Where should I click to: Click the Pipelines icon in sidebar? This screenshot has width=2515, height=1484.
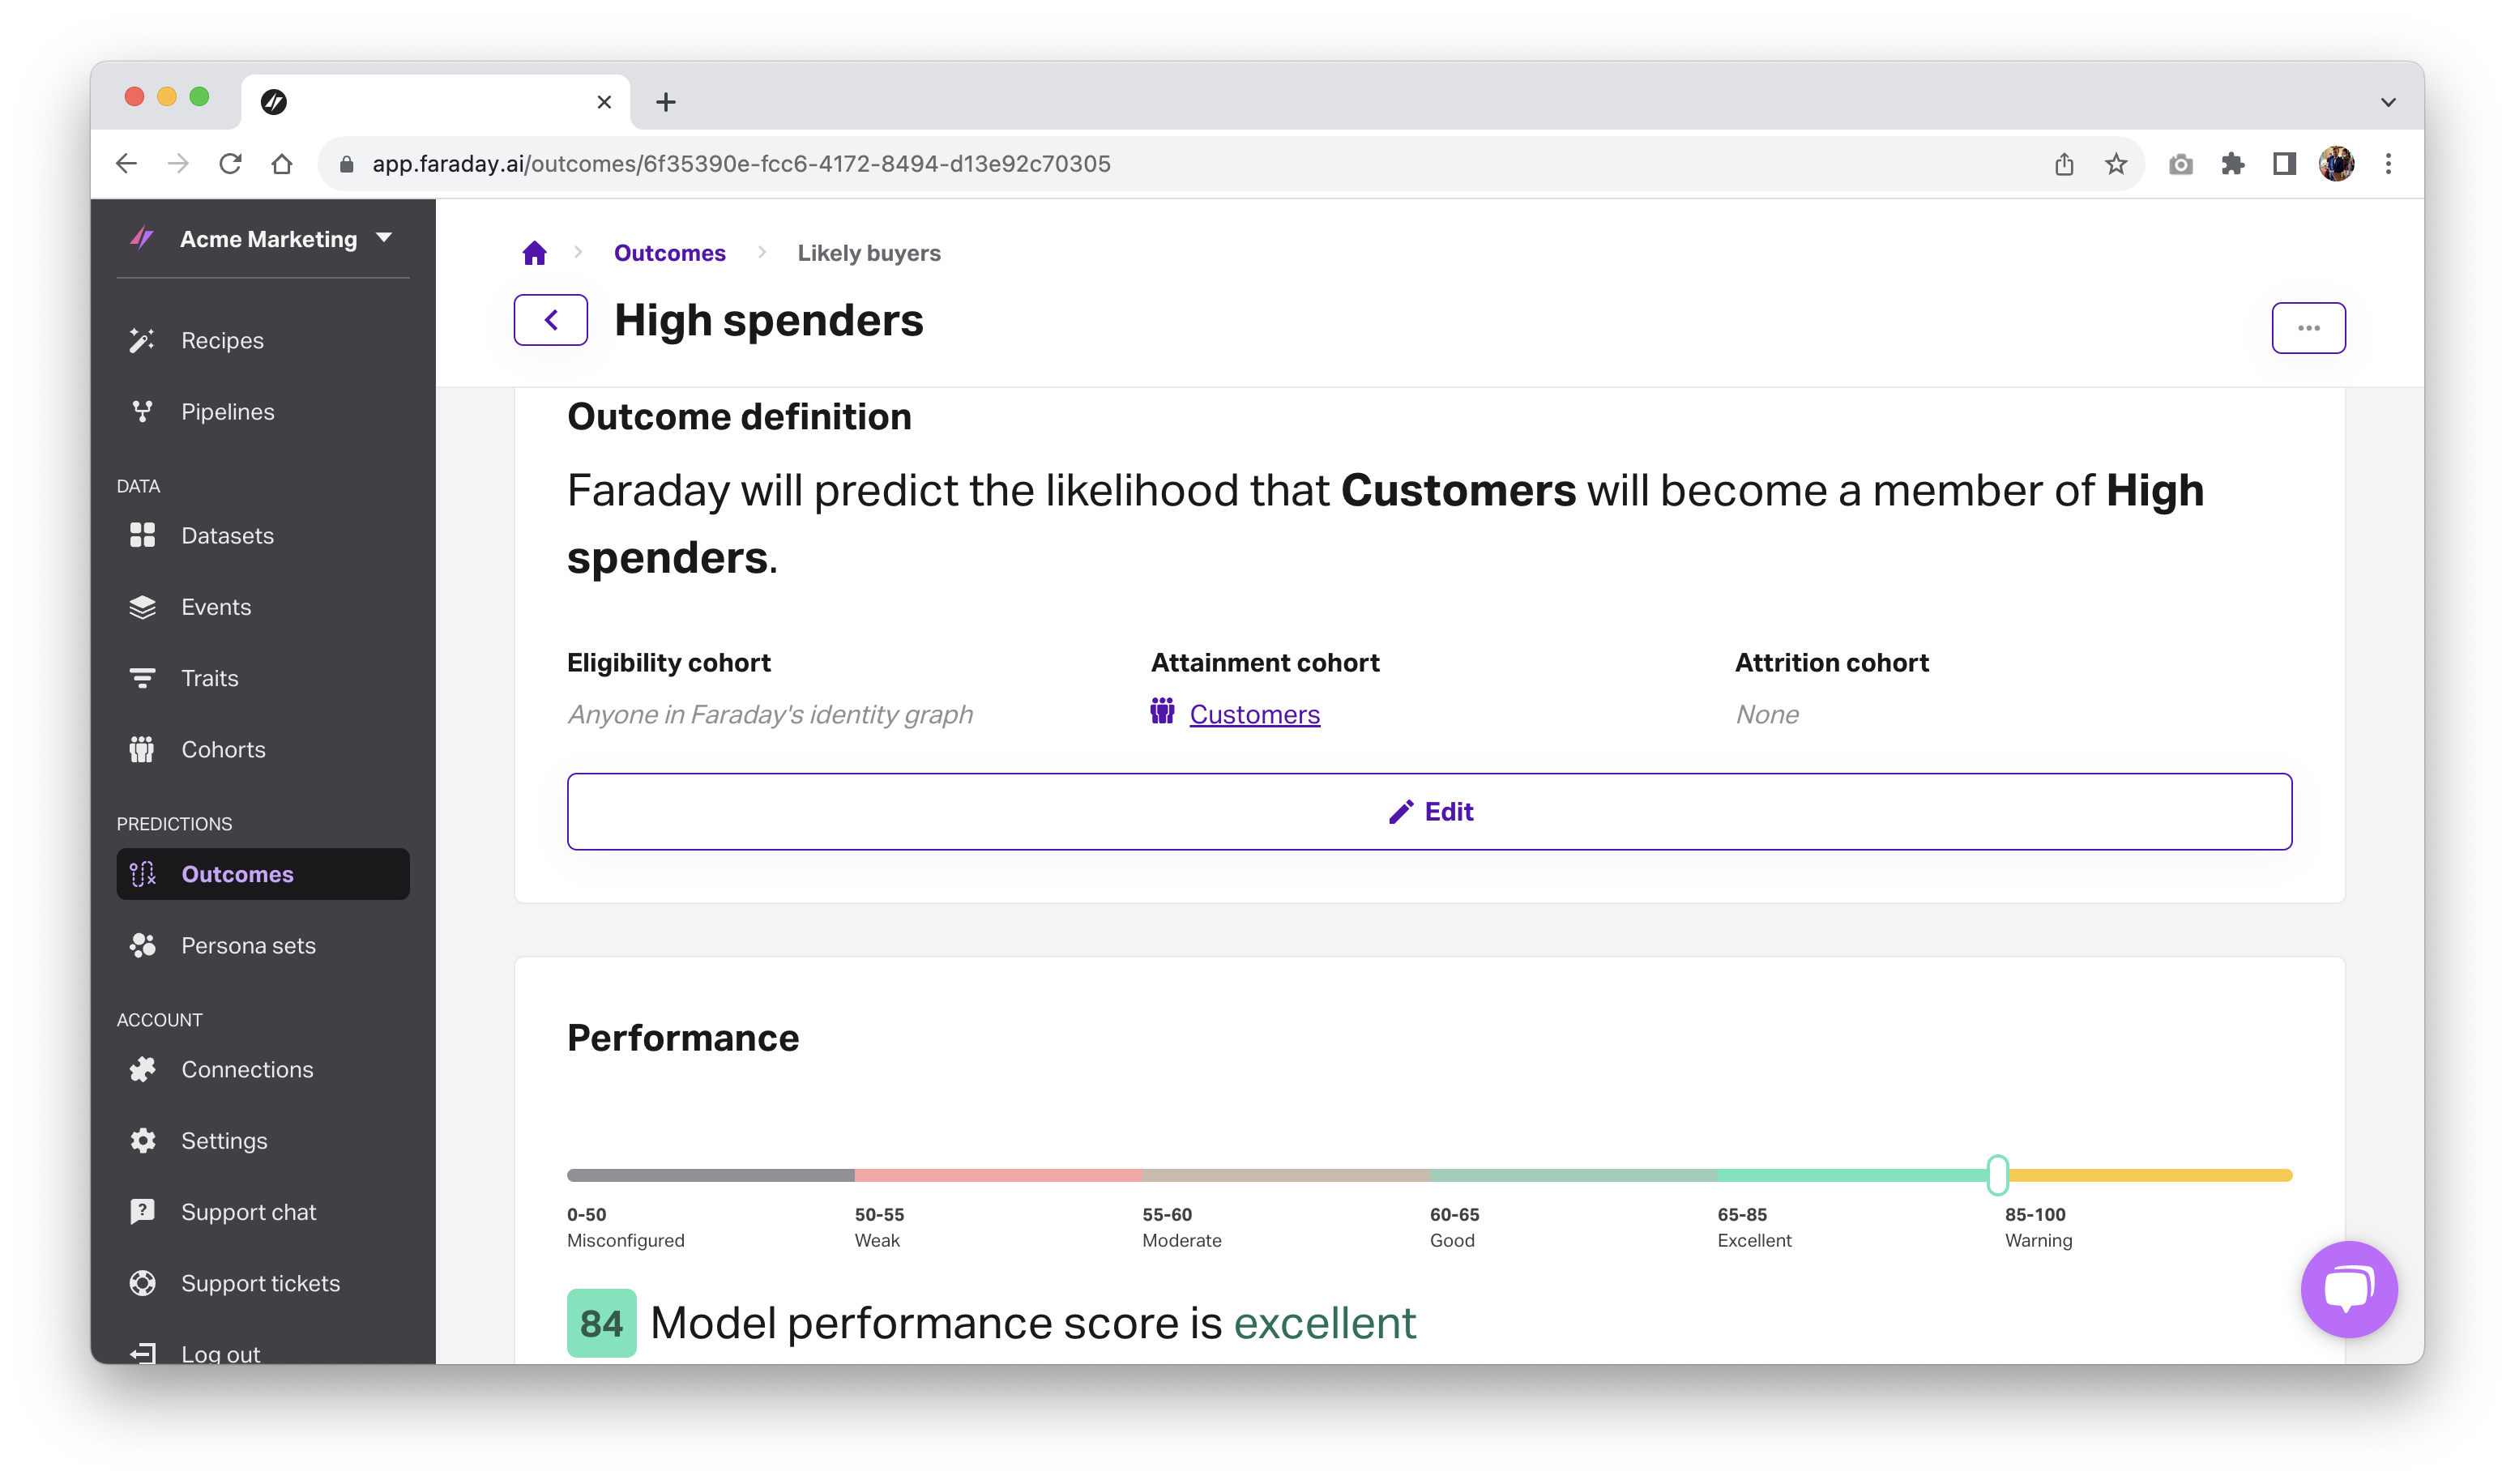(x=142, y=412)
